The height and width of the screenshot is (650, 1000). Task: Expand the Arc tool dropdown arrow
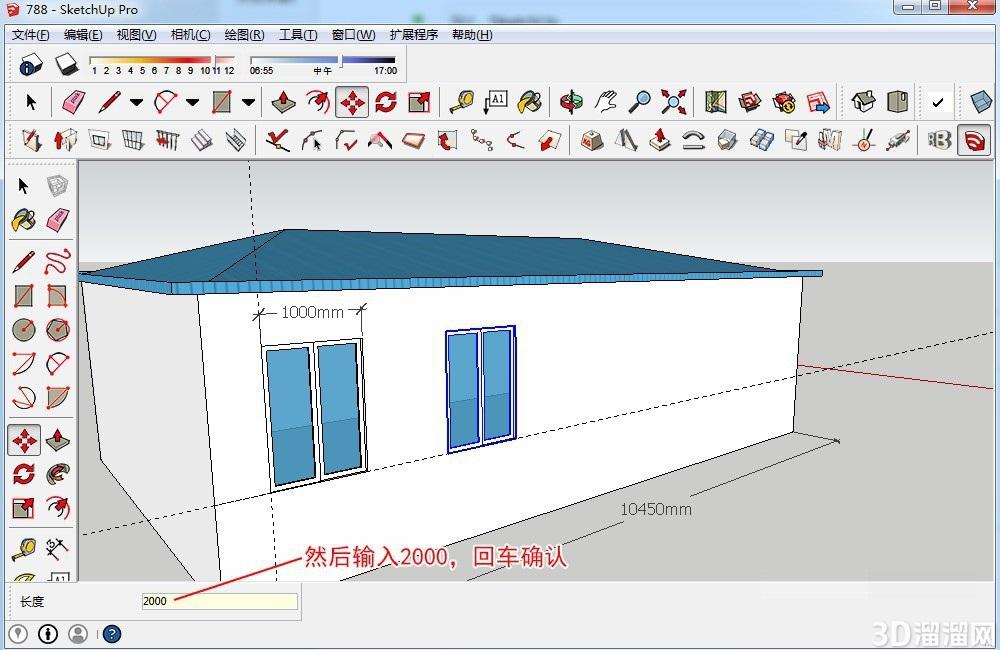click(x=193, y=102)
